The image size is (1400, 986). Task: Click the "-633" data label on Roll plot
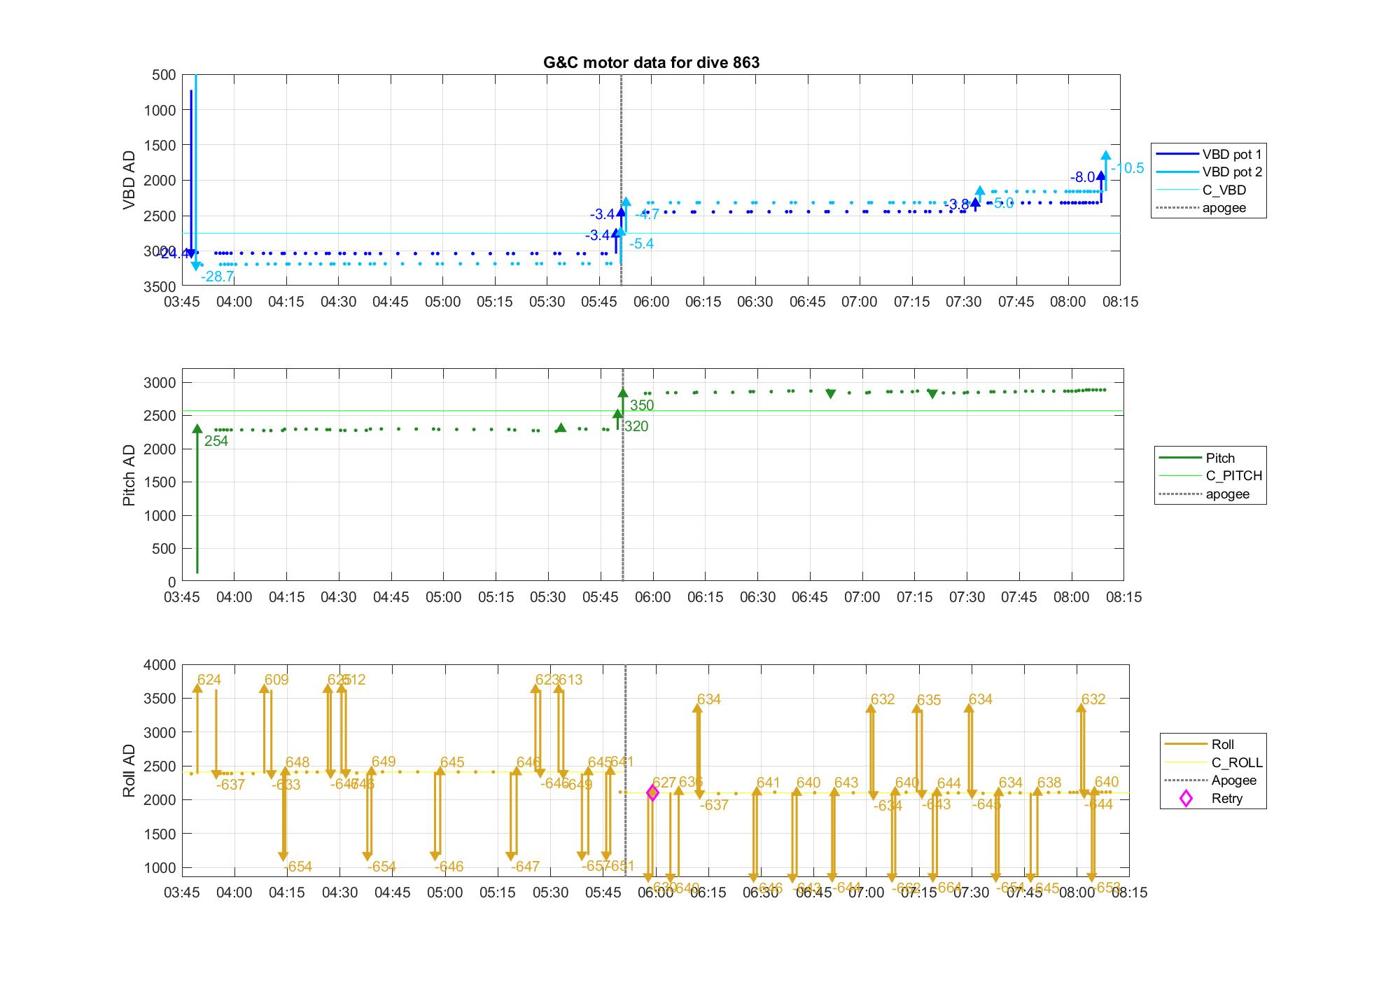click(x=286, y=785)
